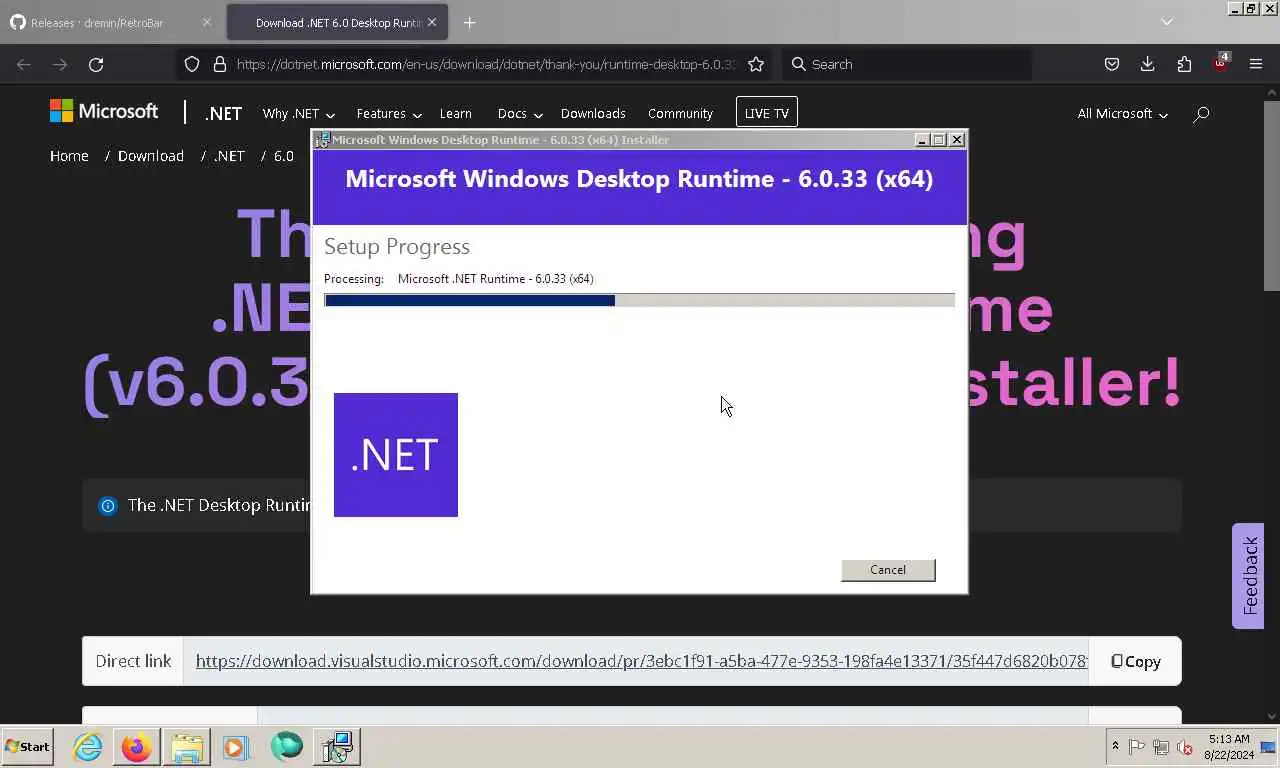The height and width of the screenshot is (768, 1280).
Task: Click the browser Search box
Action: [x=906, y=64]
